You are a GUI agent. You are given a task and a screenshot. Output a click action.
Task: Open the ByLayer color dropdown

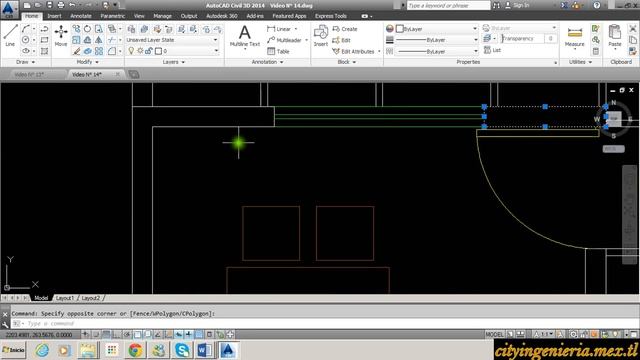click(436, 29)
